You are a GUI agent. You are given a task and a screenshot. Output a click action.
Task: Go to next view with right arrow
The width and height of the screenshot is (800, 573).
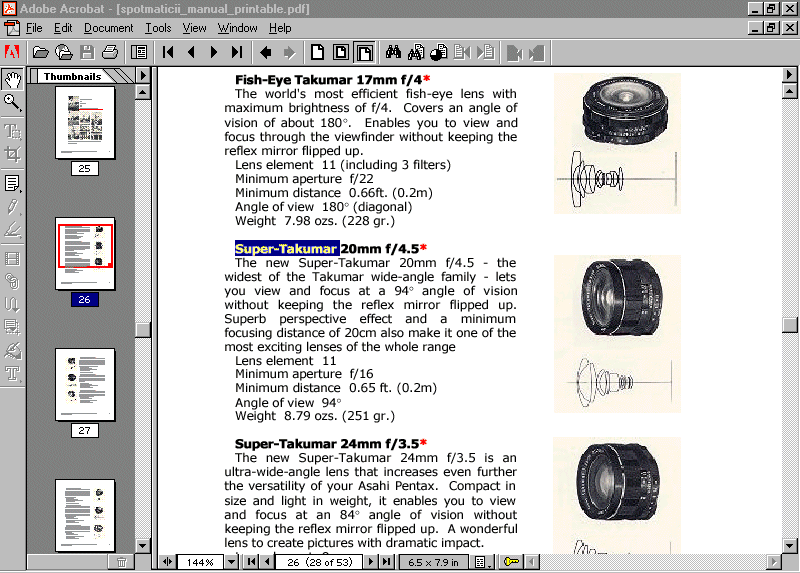tap(289, 52)
